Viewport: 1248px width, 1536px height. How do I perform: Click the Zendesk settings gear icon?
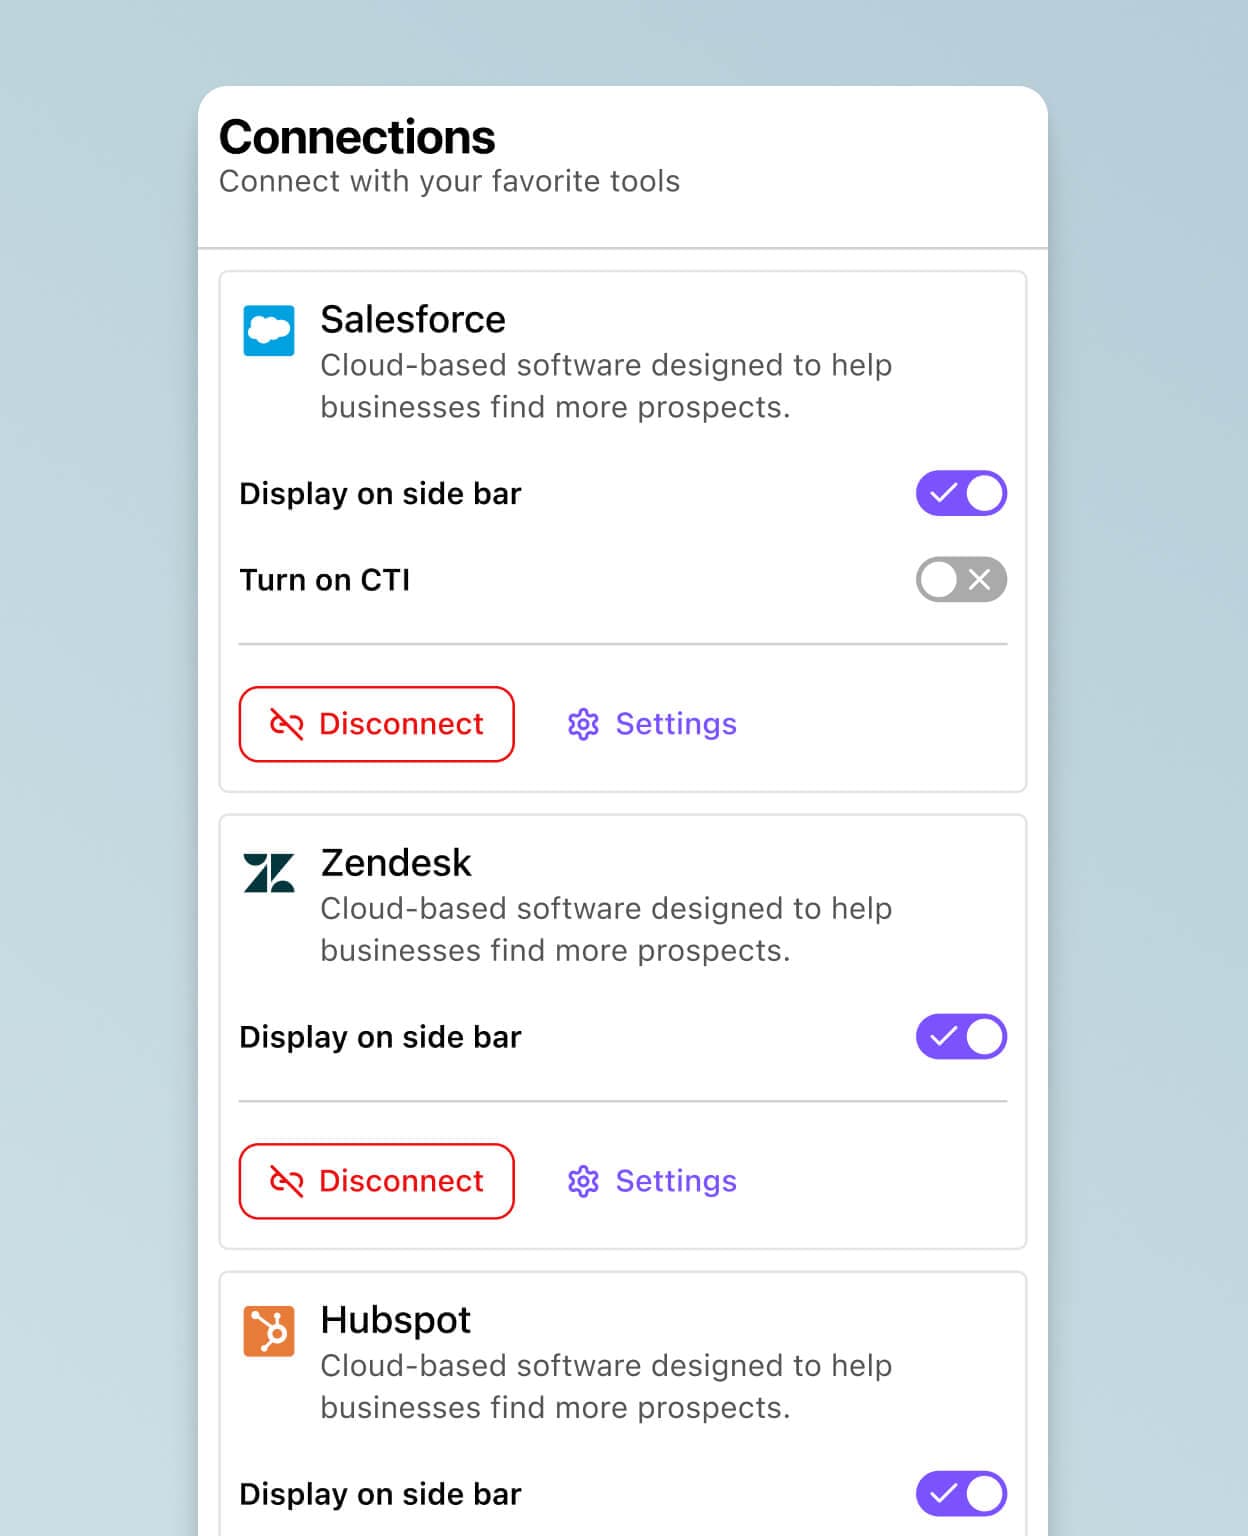(x=583, y=1181)
